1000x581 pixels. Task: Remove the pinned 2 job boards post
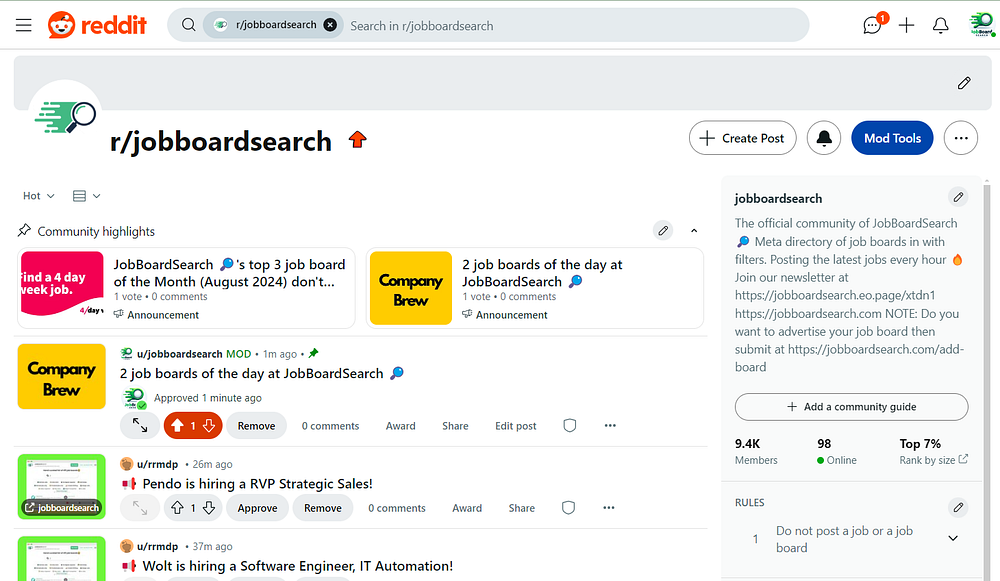[256, 425]
